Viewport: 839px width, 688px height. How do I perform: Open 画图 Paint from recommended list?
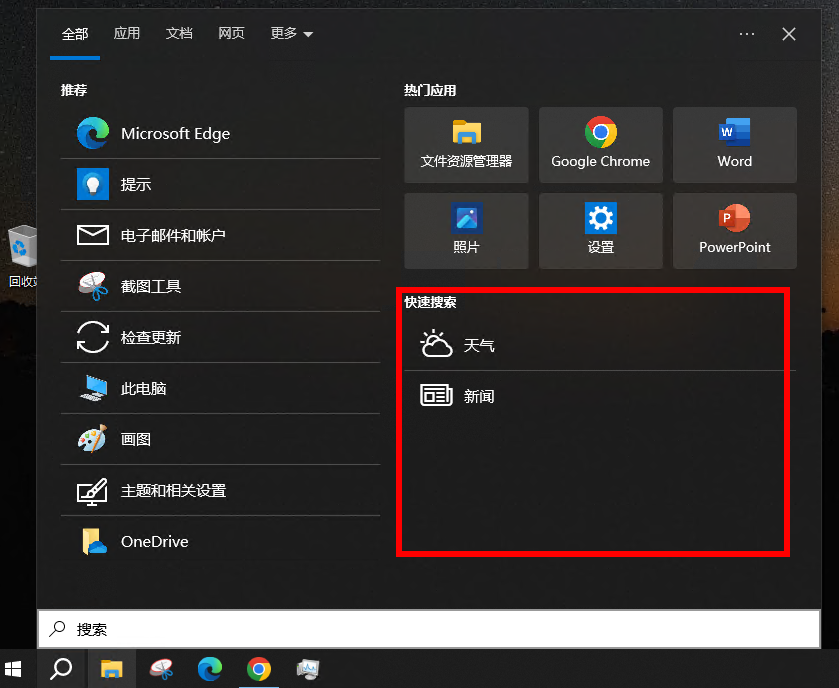pyautogui.click(x=136, y=440)
